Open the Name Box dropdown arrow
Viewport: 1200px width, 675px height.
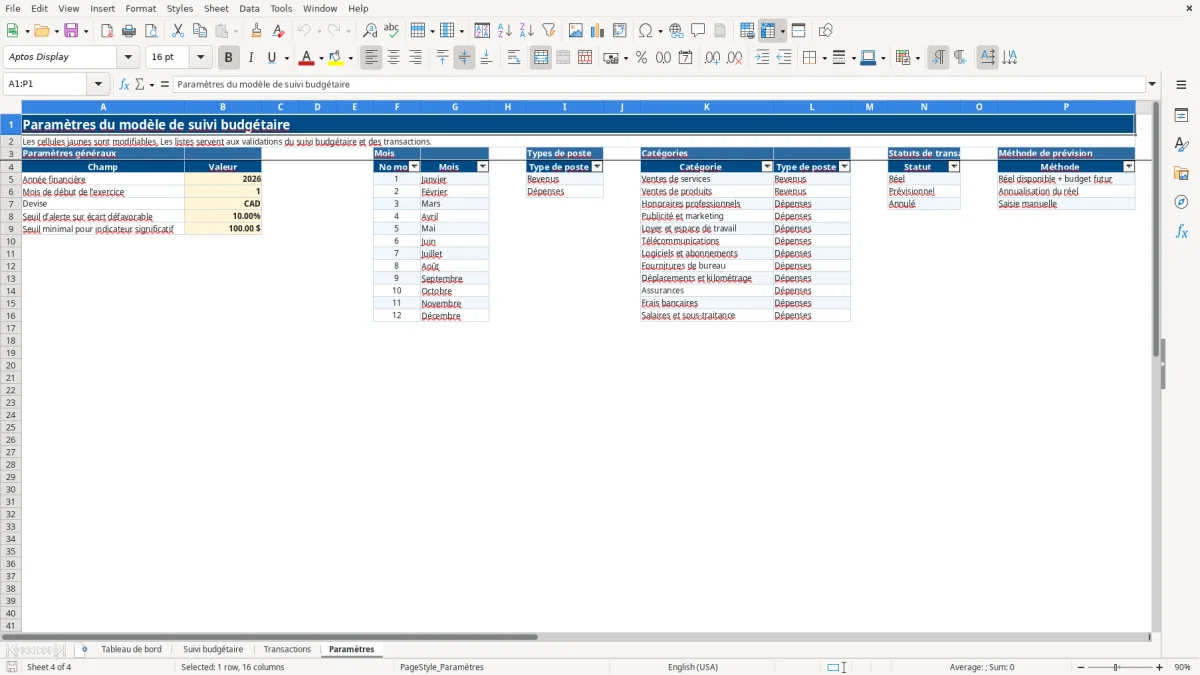pos(98,84)
